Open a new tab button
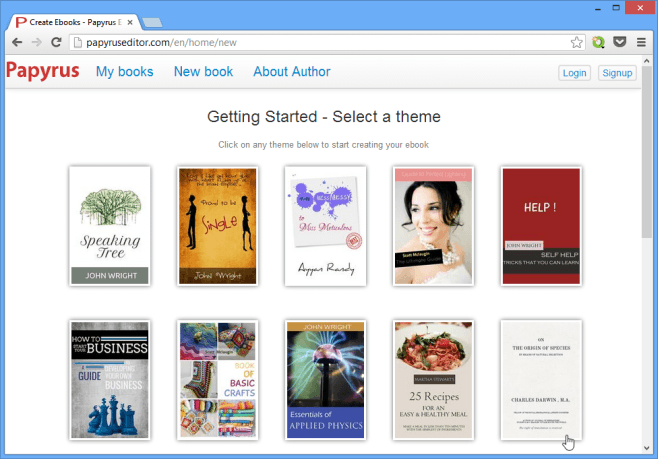658x459 pixels. point(152,23)
